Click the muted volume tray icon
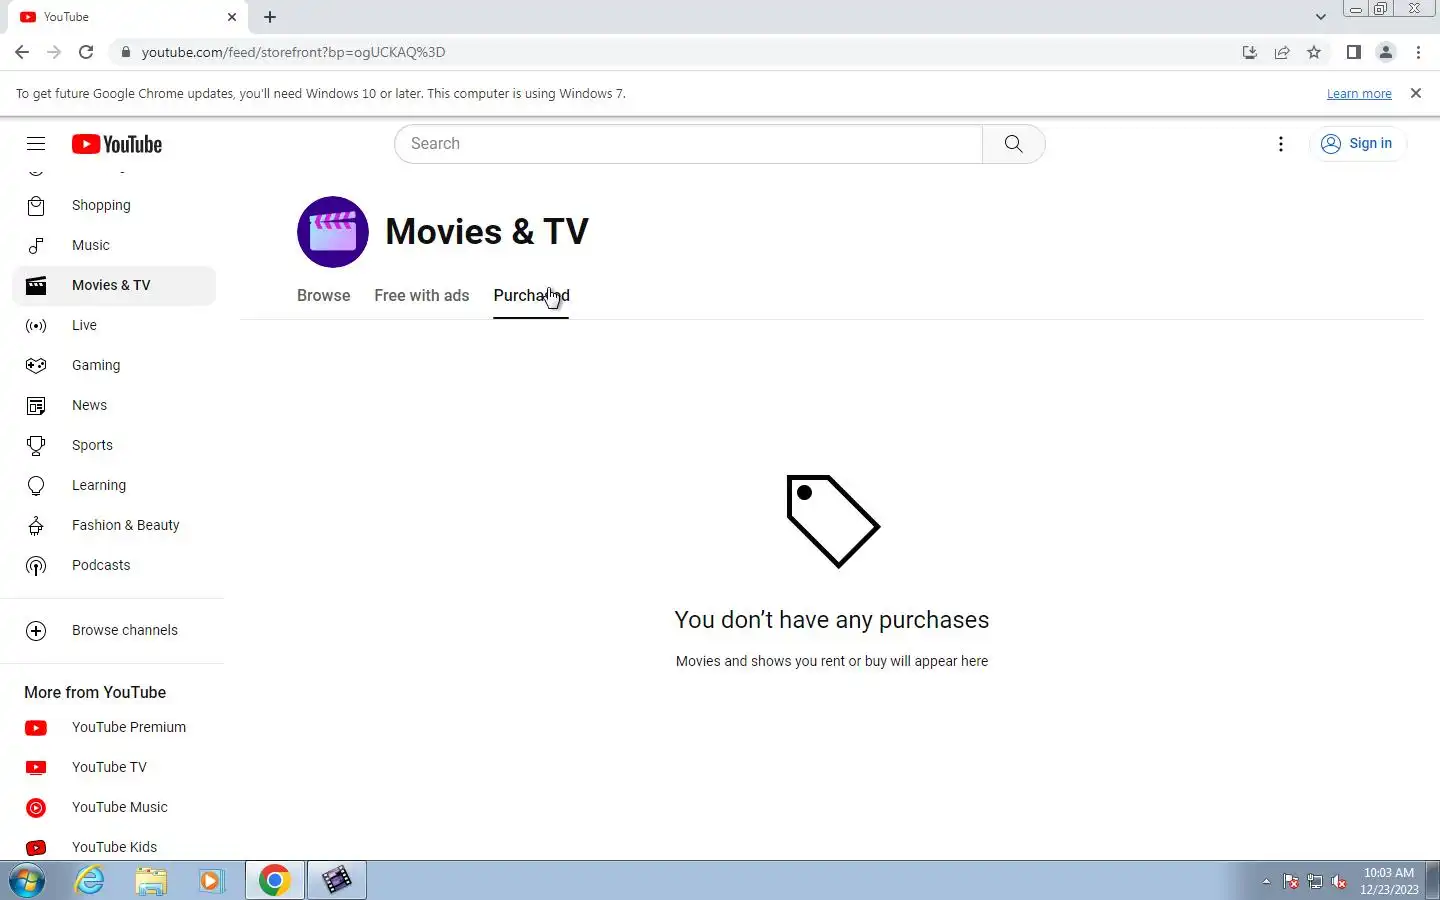Screen dimensions: 1440x900 [x=1340, y=882]
